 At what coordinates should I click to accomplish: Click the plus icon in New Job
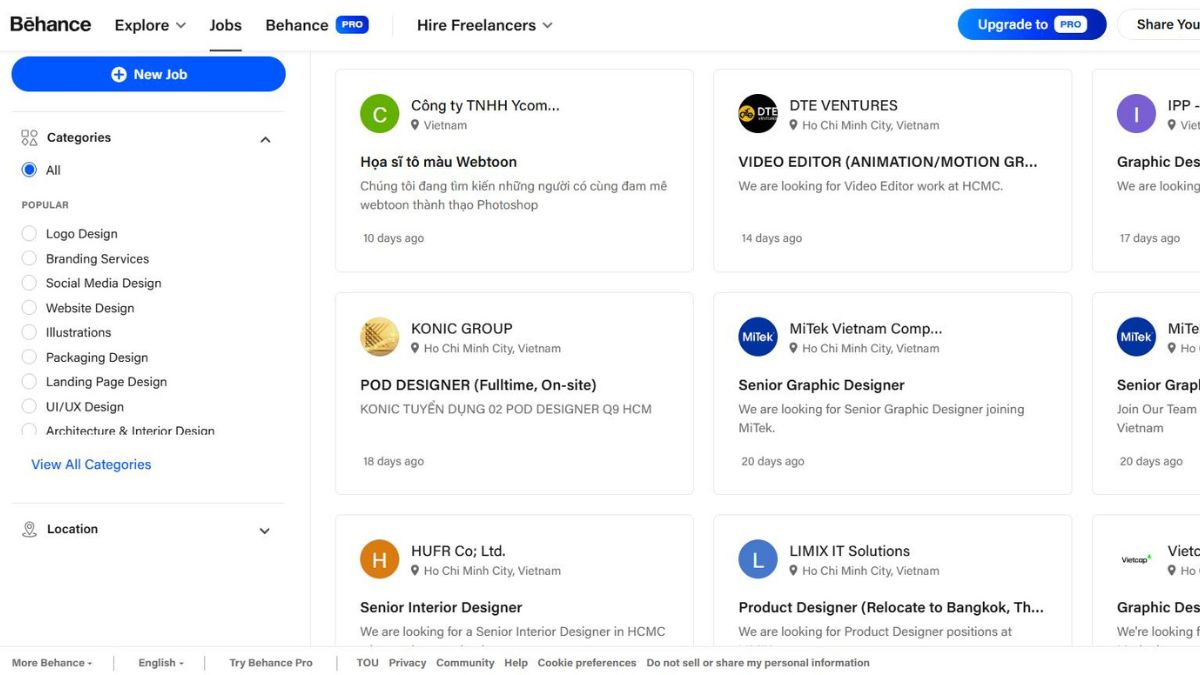[x=119, y=74]
